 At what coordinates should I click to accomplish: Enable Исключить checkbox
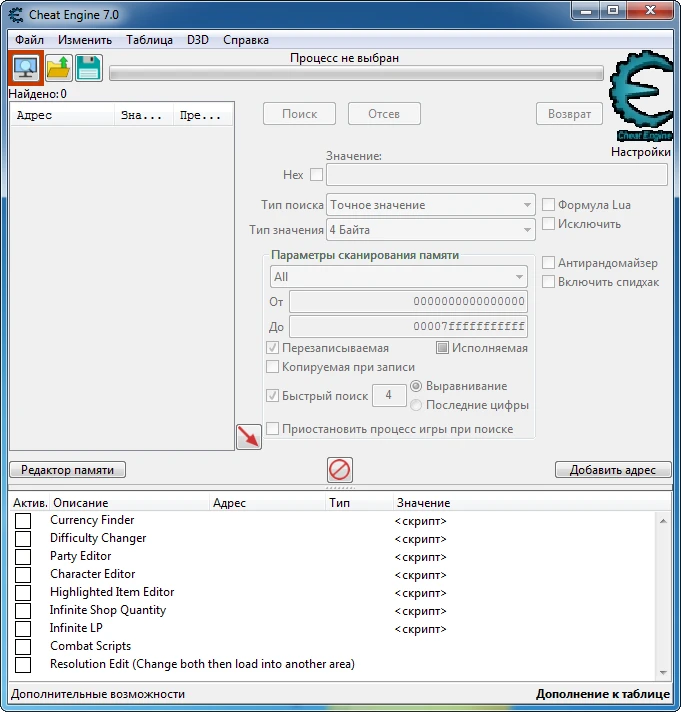tap(548, 223)
